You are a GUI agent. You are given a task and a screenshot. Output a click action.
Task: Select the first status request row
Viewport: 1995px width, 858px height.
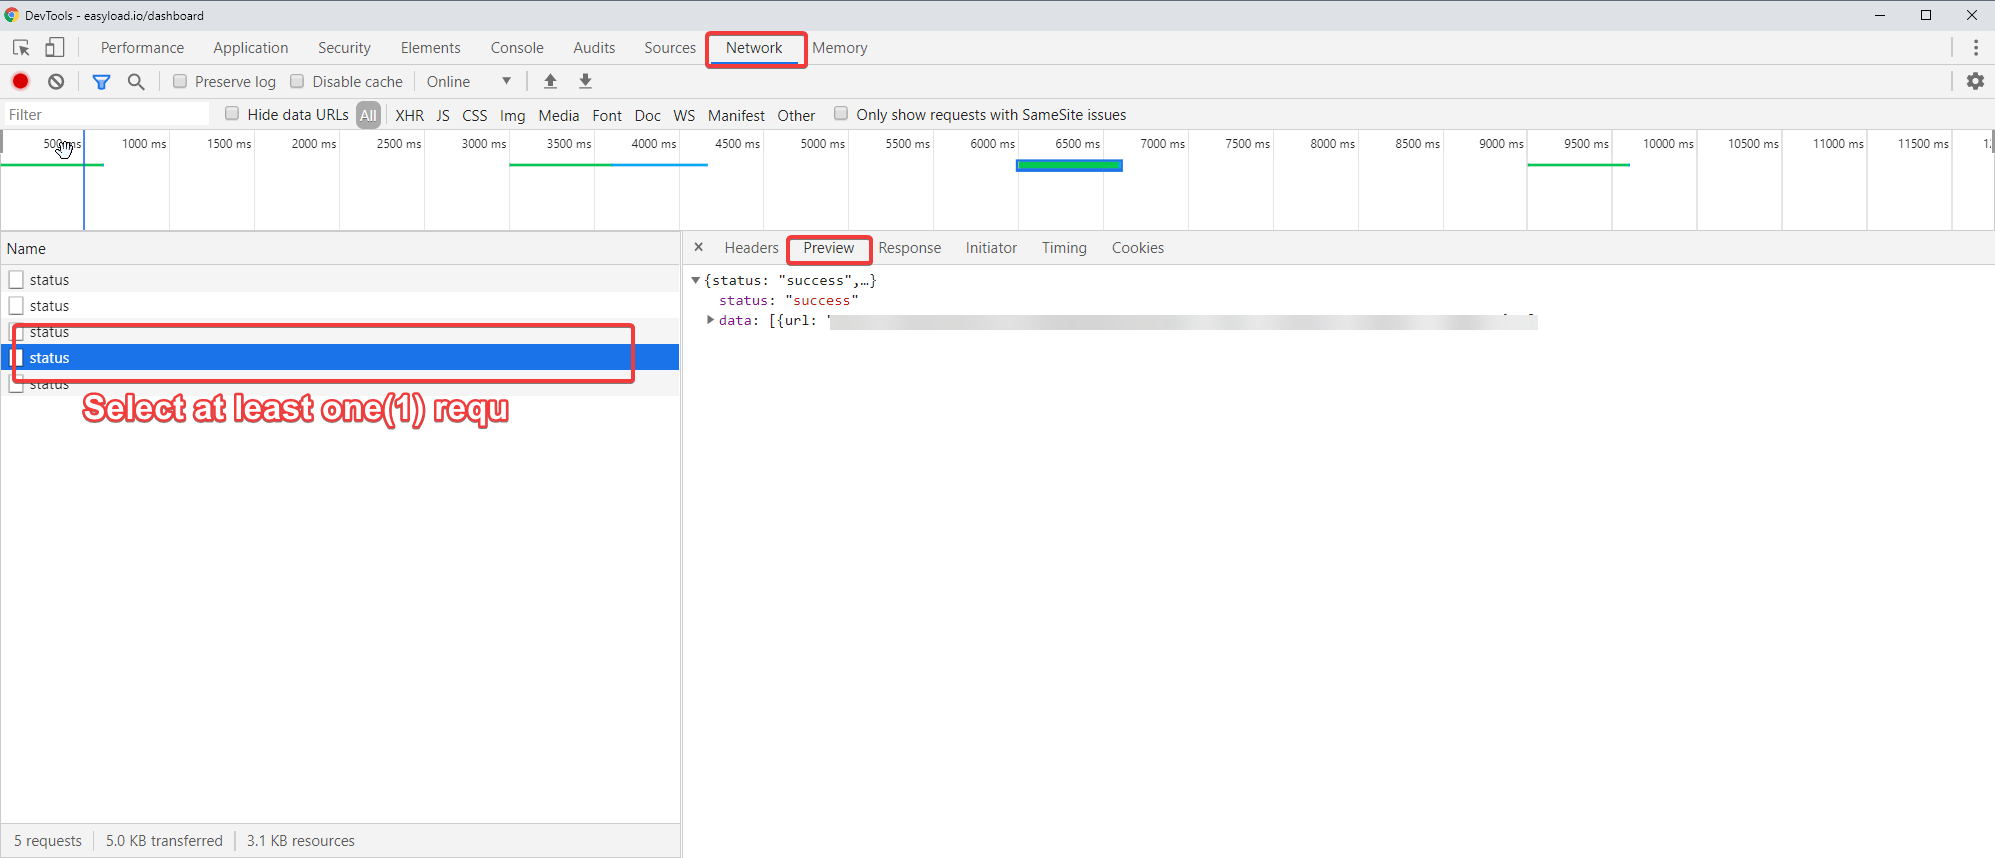pos(340,280)
